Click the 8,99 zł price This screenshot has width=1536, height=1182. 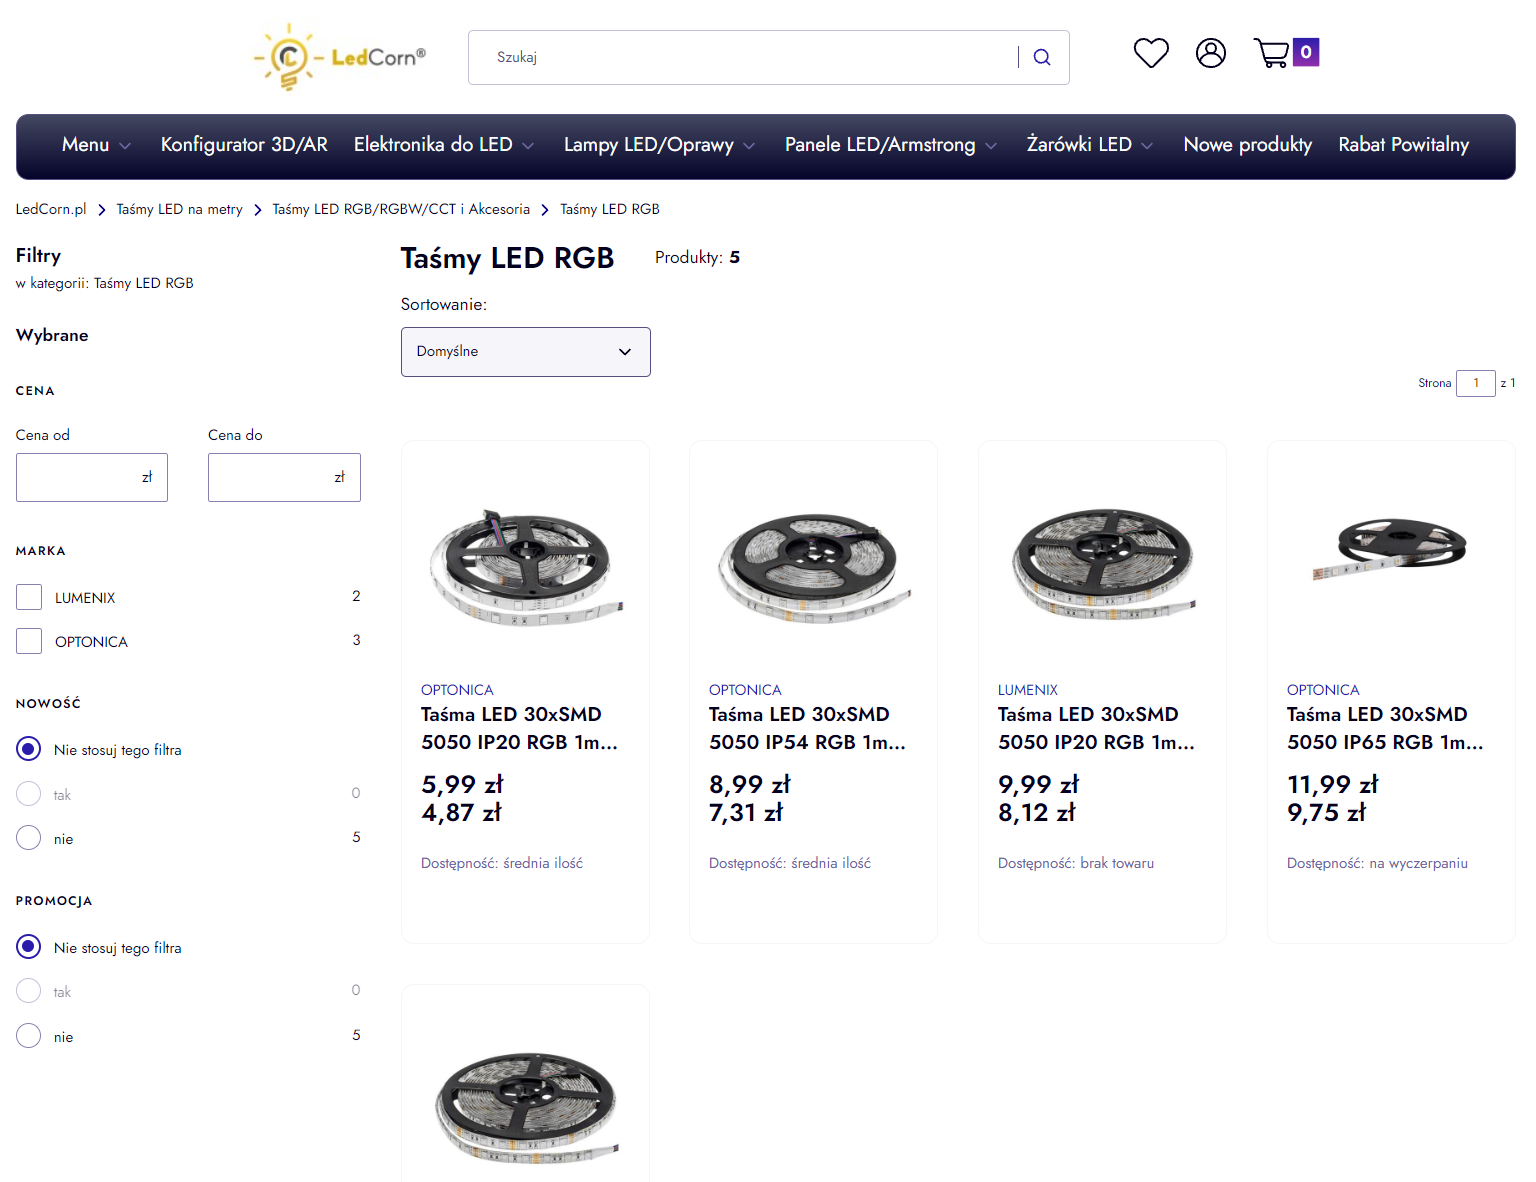(750, 784)
